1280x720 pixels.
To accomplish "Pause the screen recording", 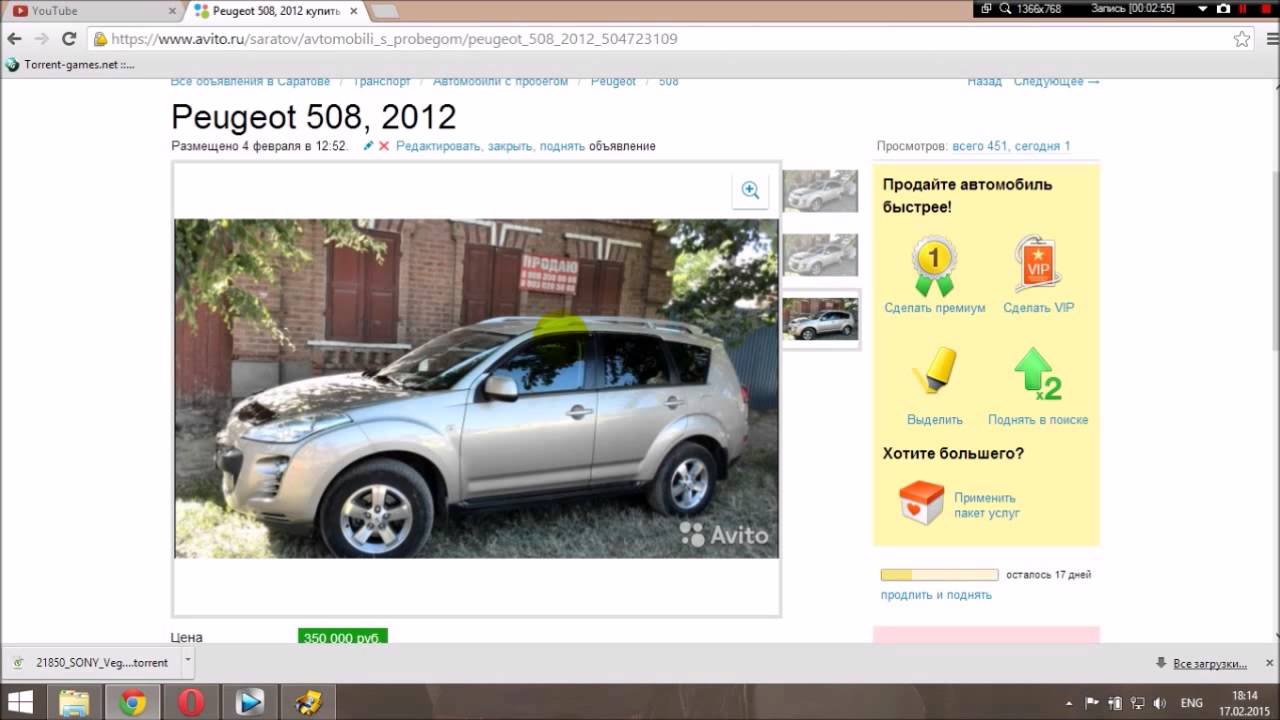I will [x=1243, y=9].
